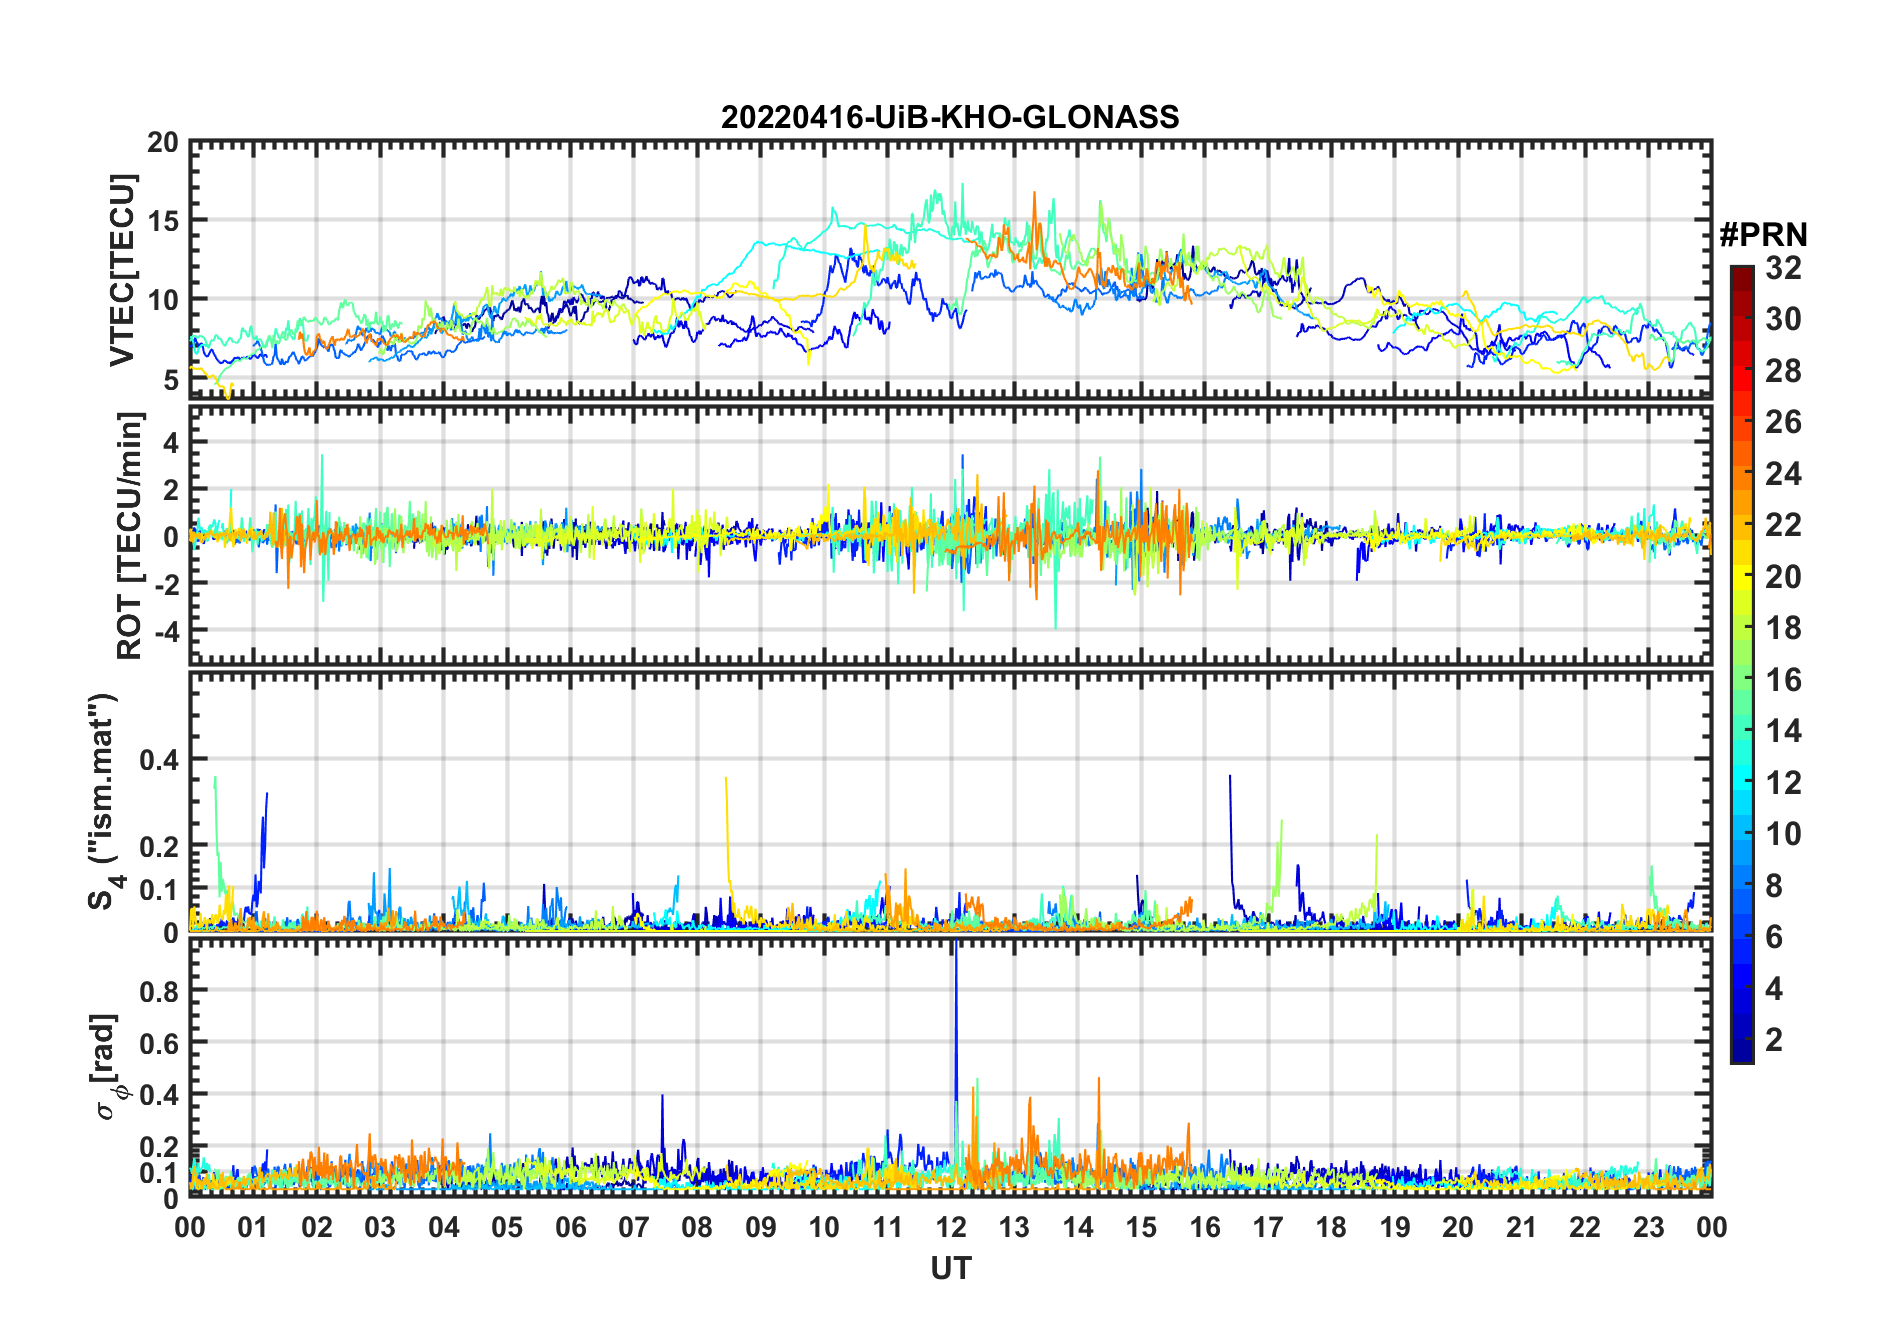This screenshot has width=1902, height=1330.
Task: Click colorbar tick label 30
Action: (x=1783, y=319)
